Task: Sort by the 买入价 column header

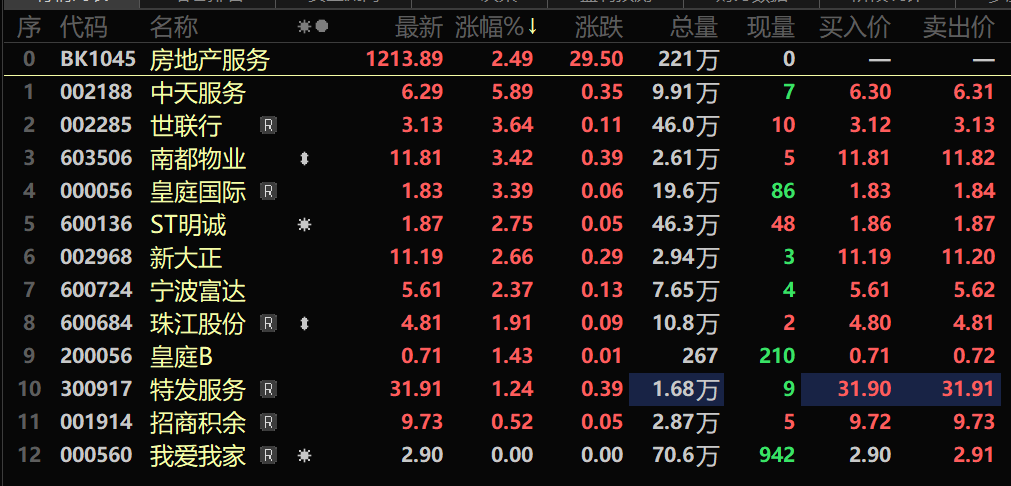Action: pyautogui.click(x=855, y=27)
